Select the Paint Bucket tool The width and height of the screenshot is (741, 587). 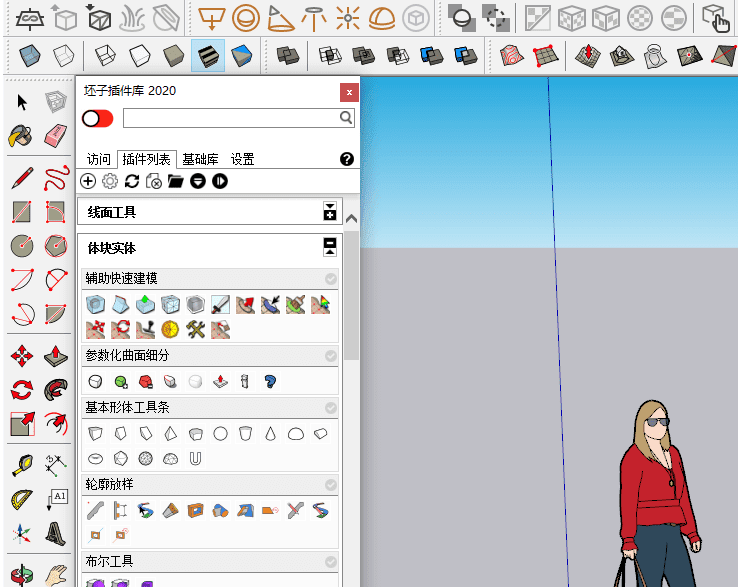(22, 134)
